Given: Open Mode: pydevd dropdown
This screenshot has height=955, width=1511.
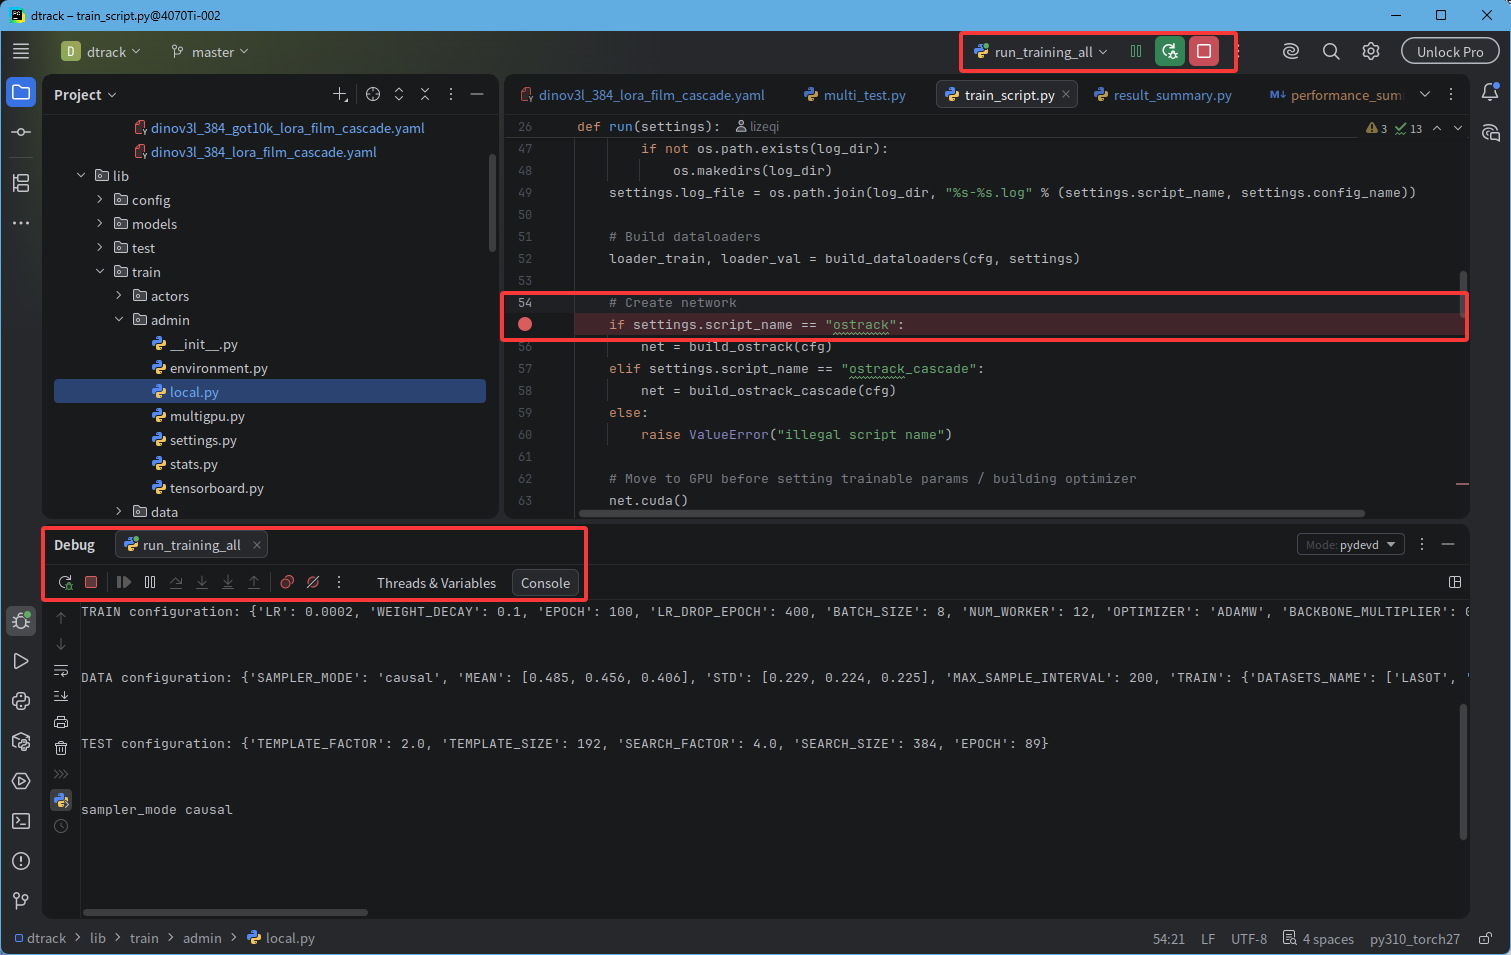Looking at the screenshot, I should pos(1351,545).
